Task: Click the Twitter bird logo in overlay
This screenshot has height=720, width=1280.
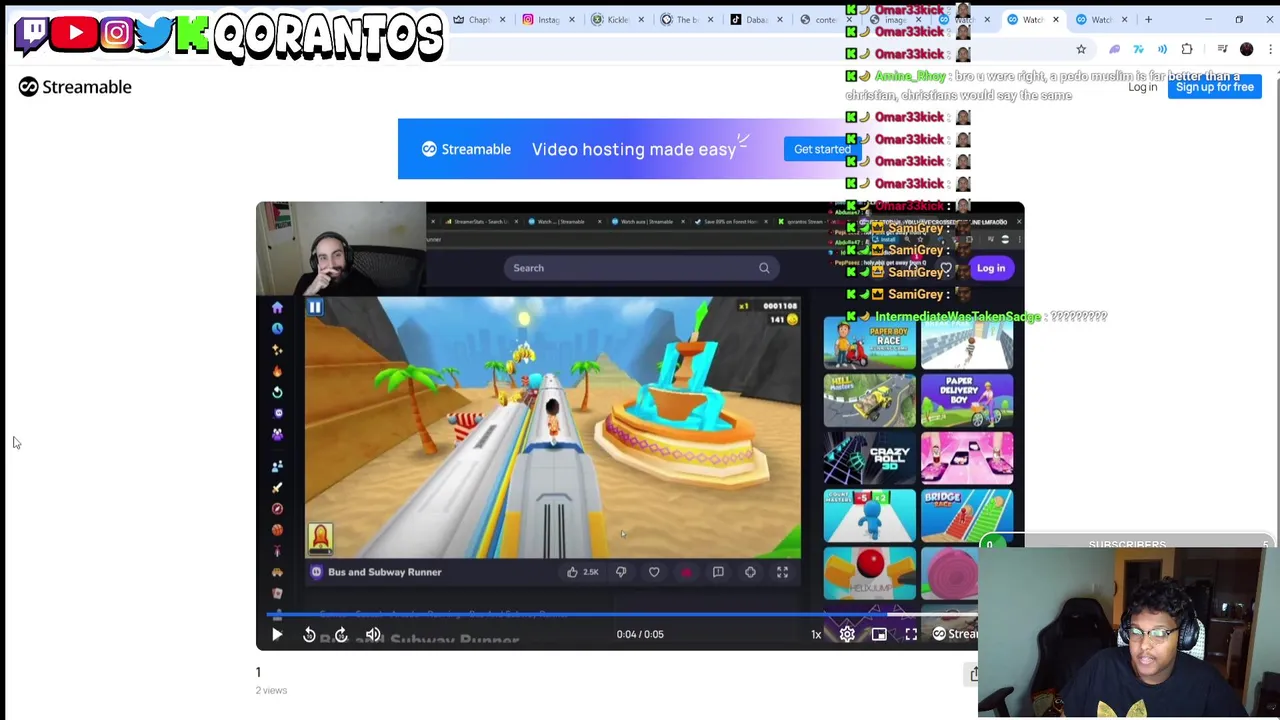Action: pyautogui.click(x=154, y=34)
